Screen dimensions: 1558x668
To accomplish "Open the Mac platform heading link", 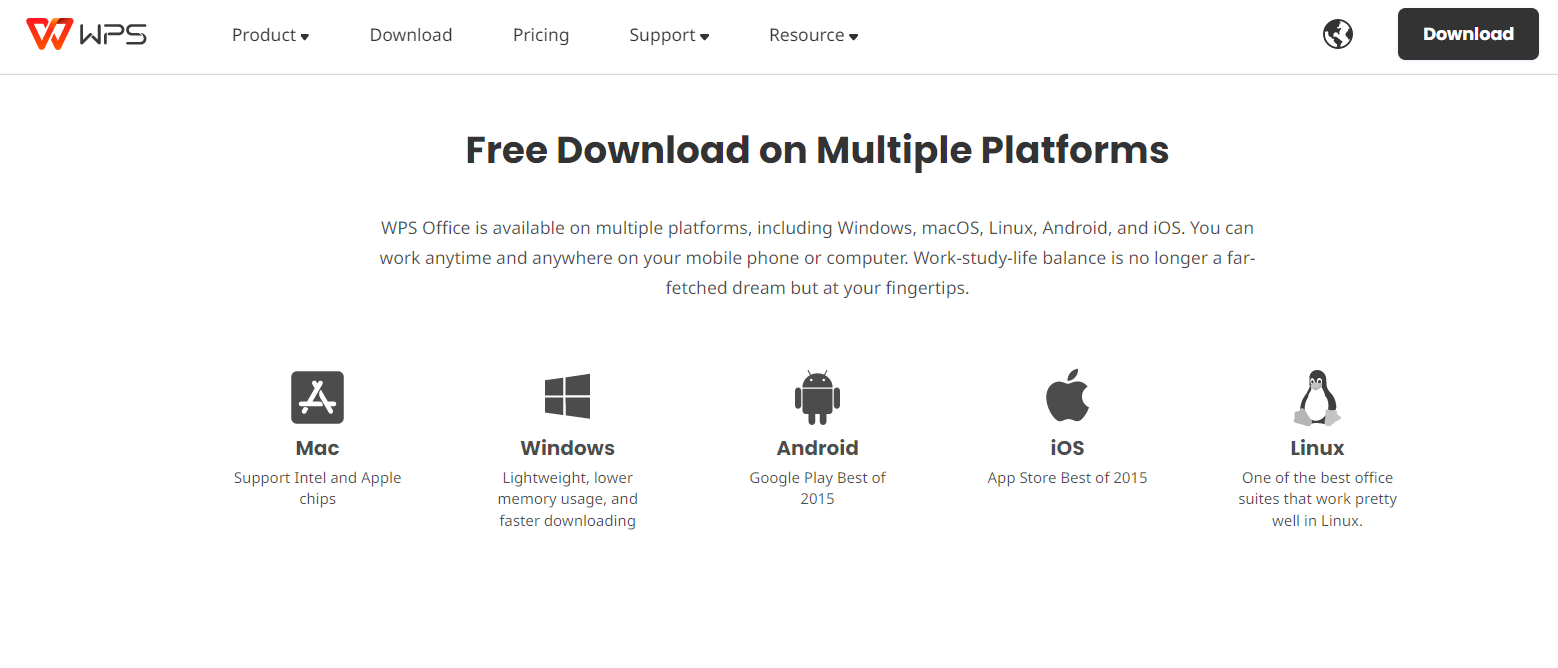I will (317, 448).
